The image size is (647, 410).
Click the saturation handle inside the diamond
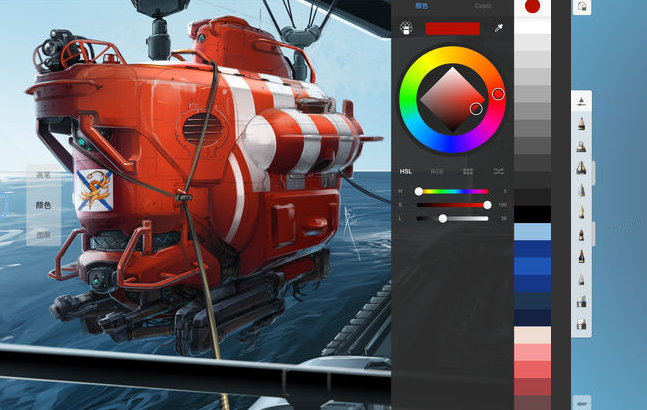click(476, 108)
